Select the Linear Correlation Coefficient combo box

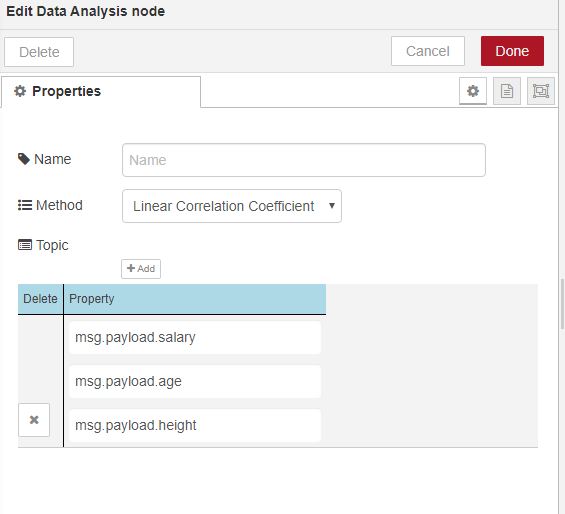pyautogui.click(x=232, y=206)
